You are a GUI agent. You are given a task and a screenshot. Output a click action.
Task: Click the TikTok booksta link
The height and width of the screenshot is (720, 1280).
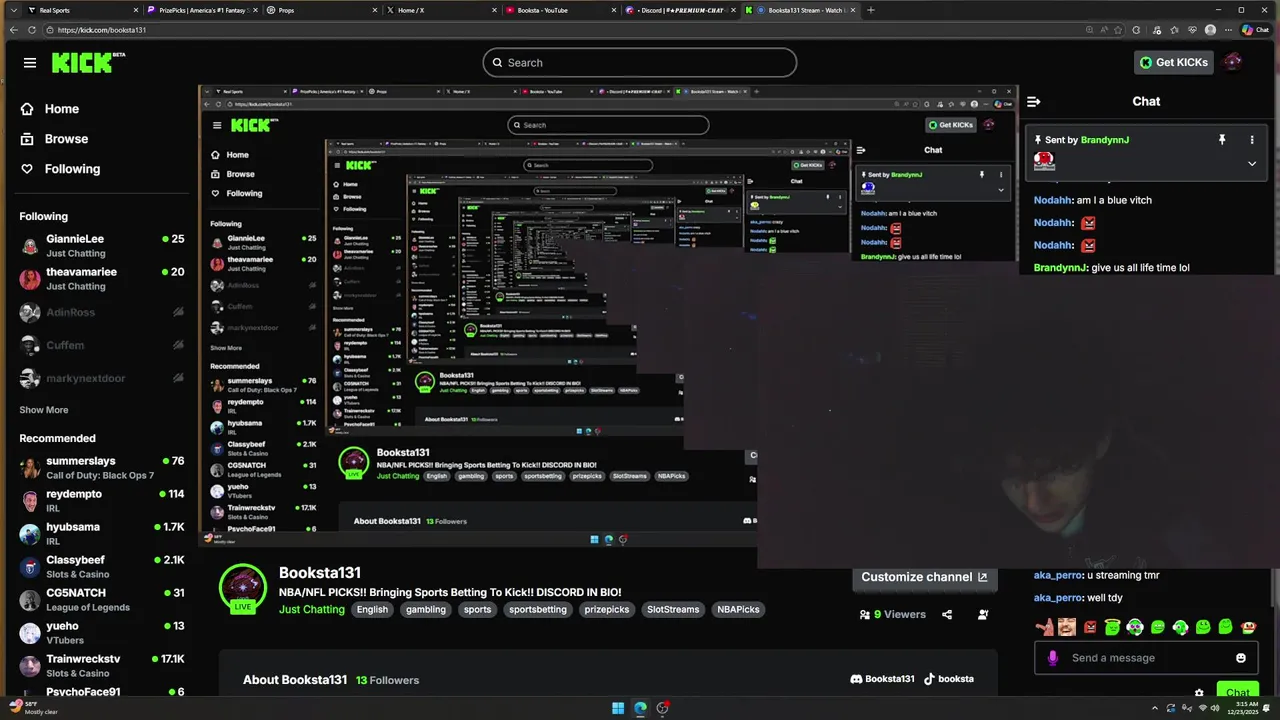(948, 679)
